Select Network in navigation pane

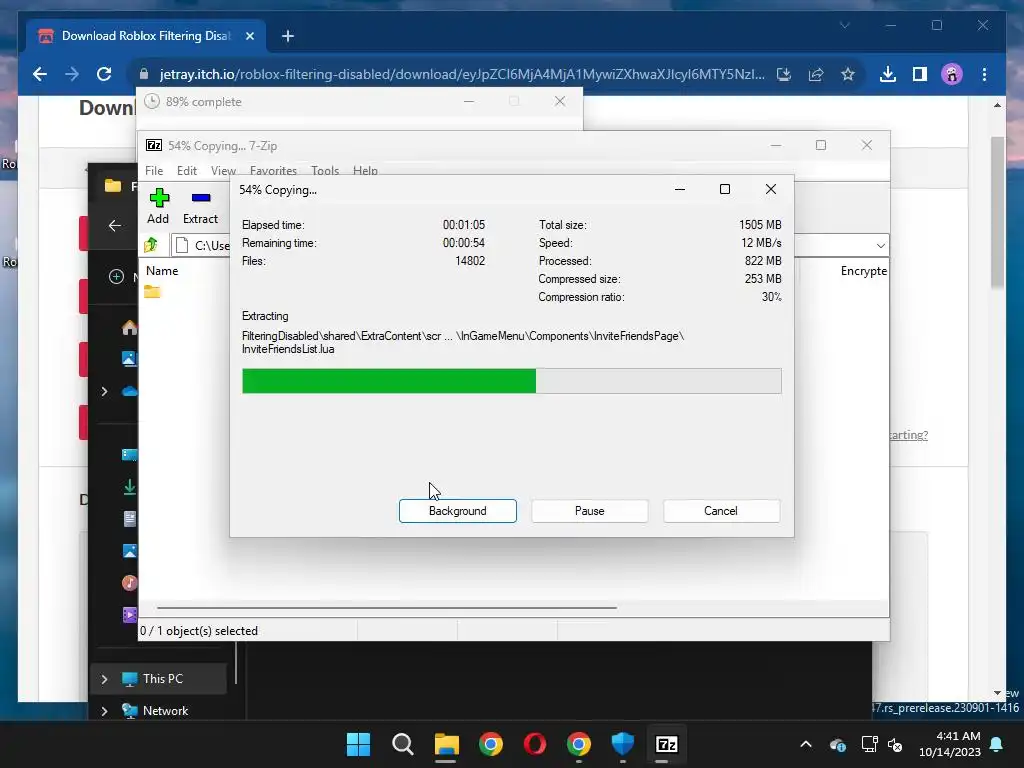click(165, 711)
